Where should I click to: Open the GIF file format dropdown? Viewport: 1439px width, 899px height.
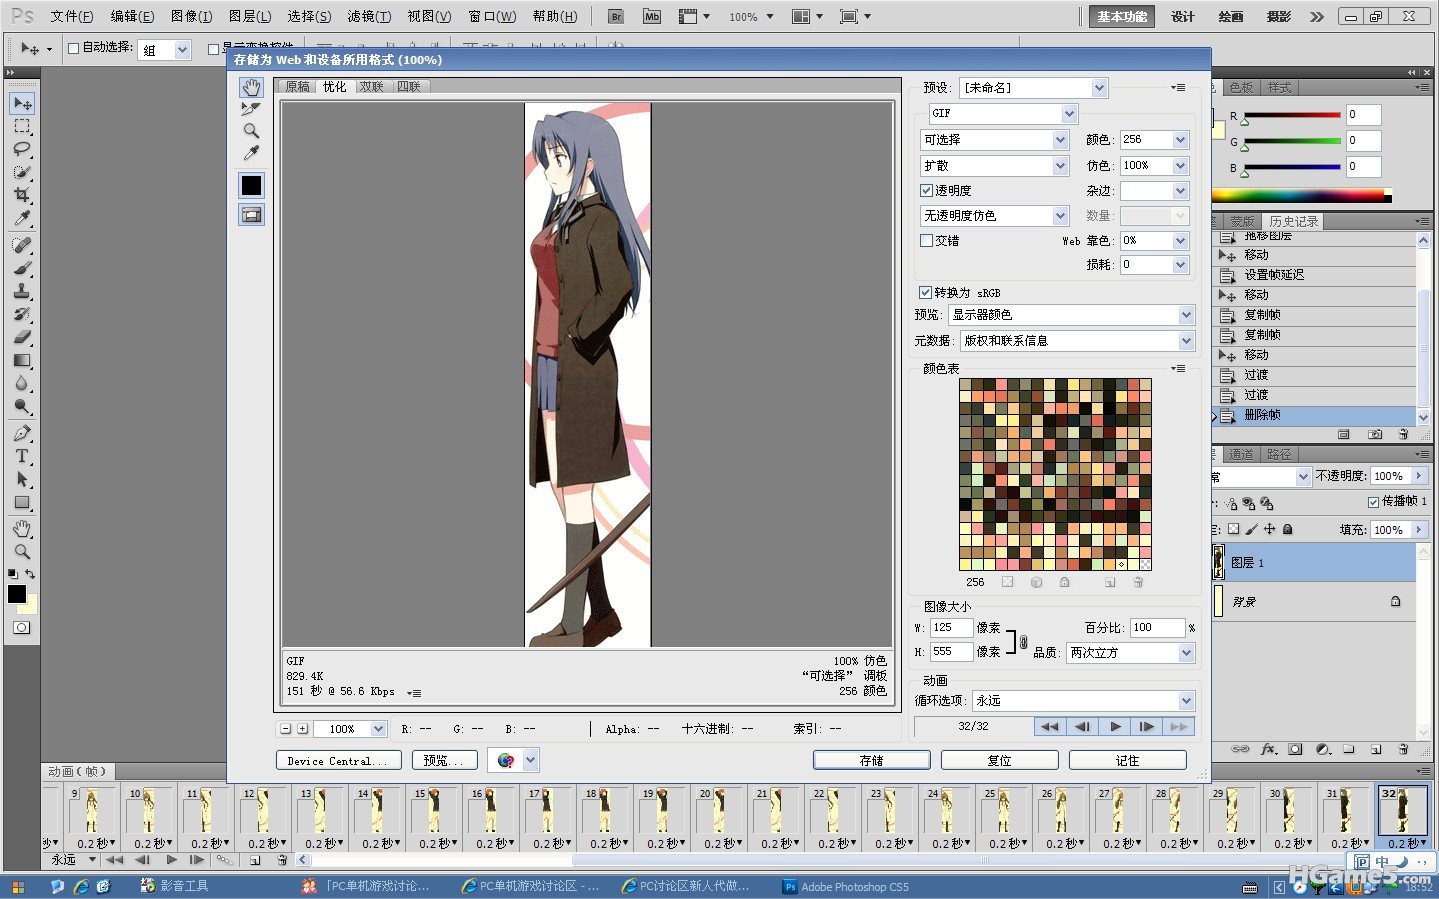click(1003, 113)
